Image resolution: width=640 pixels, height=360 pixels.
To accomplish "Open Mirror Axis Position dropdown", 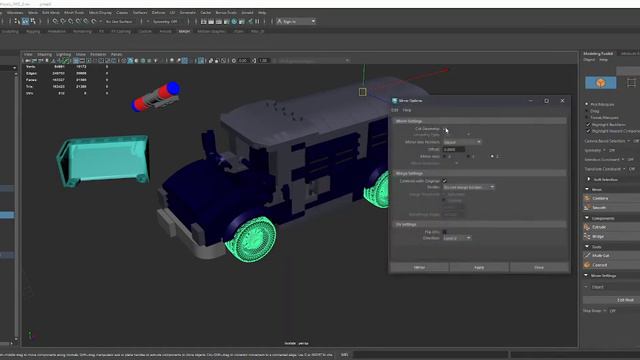I will click(462, 142).
